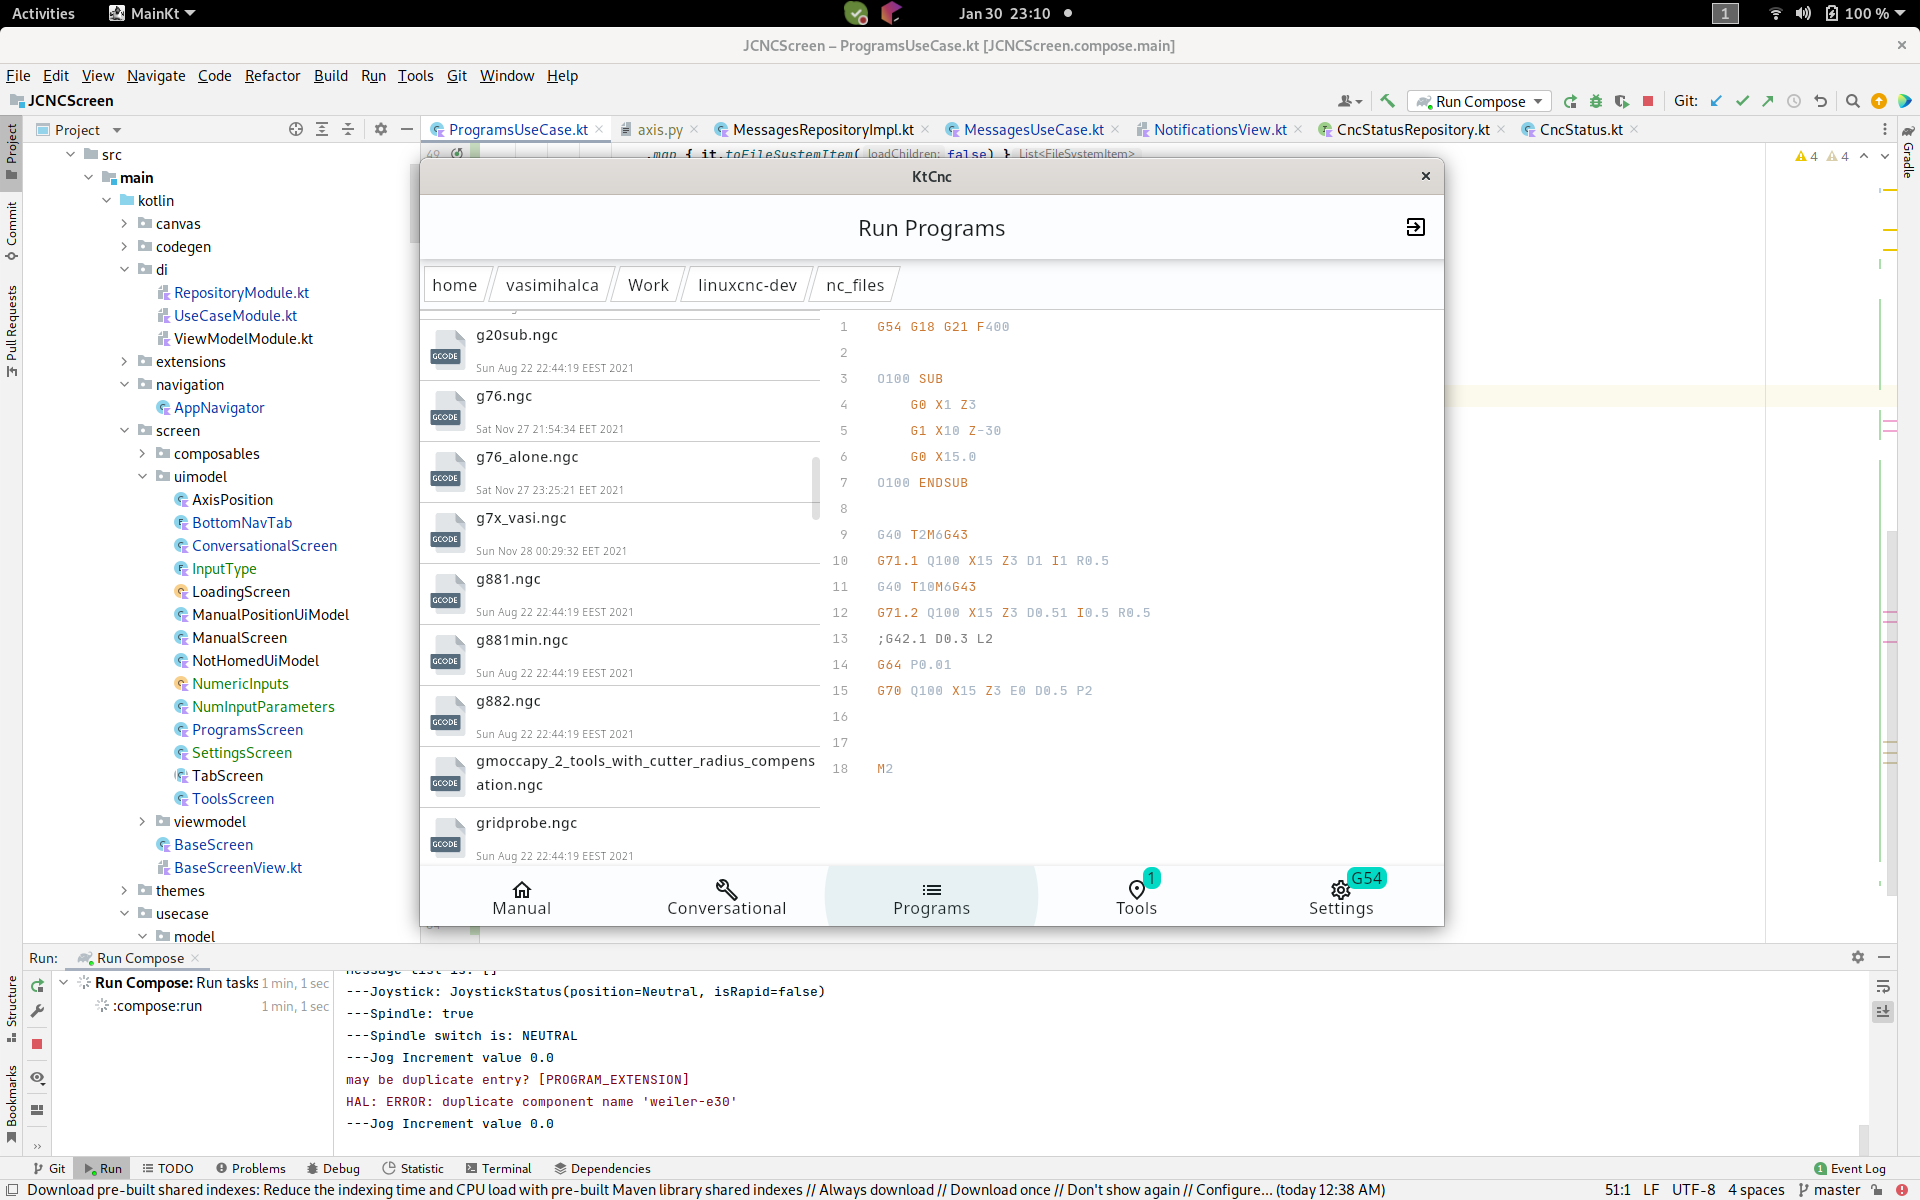Open ProgramsScreen in the project tree
This screenshot has height=1200, width=1920.
click(x=247, y=729)
